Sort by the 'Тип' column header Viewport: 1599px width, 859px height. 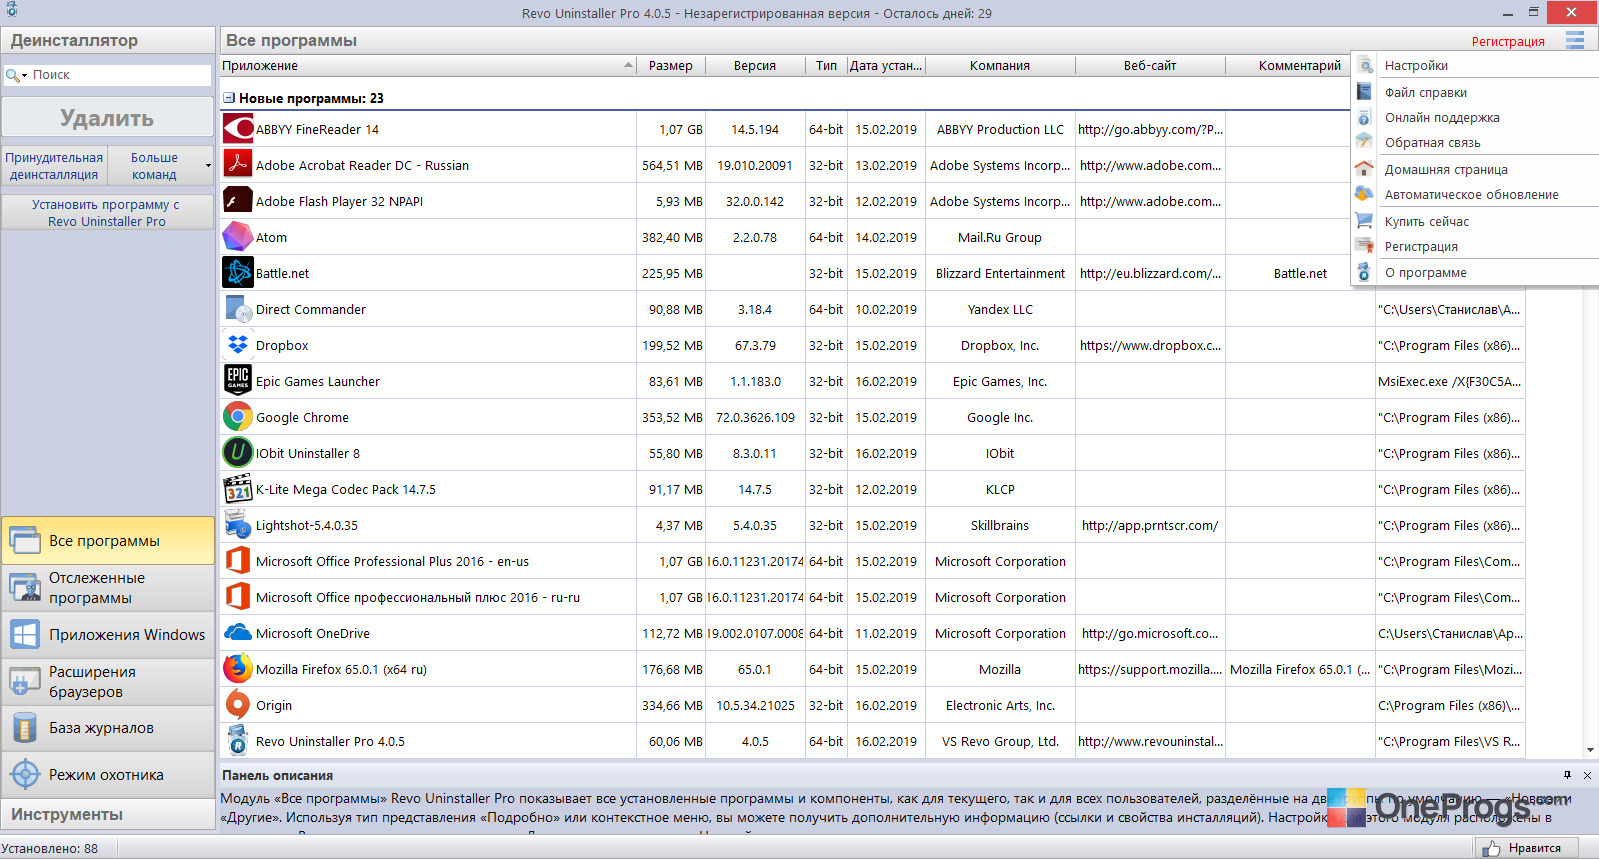[x=826, y=66]
